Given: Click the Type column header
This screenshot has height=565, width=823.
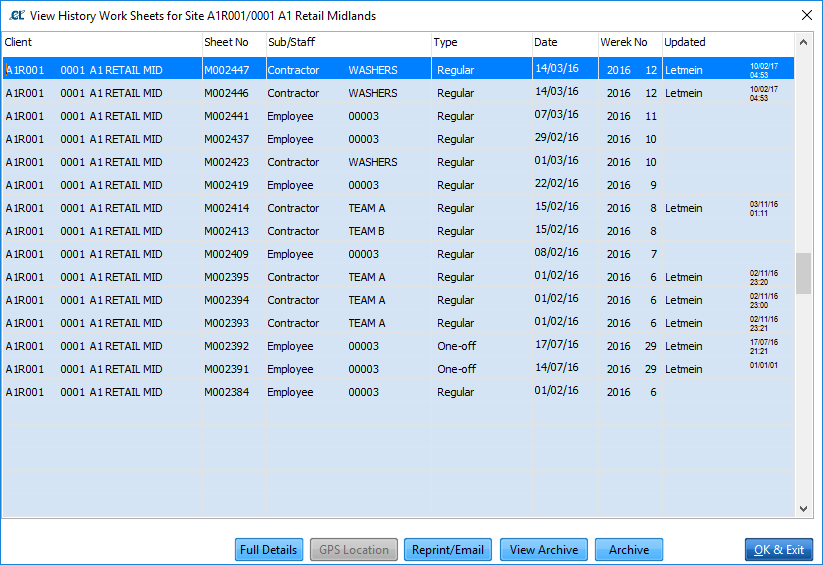Looking at the screenshot, I should coord(482,42).
